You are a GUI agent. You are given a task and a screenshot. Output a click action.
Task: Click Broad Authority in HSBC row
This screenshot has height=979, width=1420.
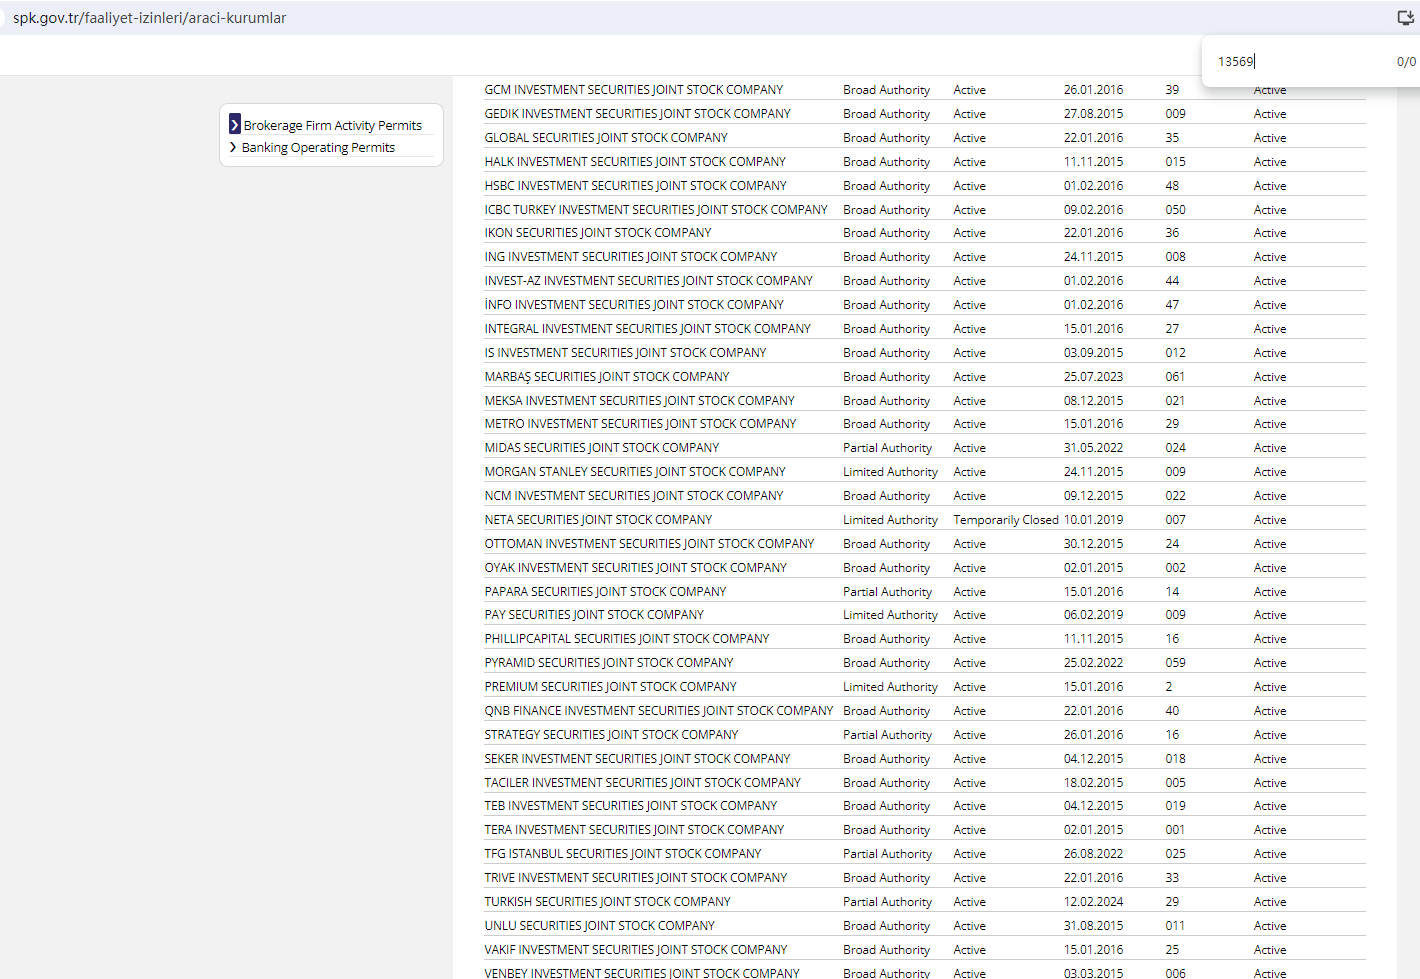pos(886,186)
